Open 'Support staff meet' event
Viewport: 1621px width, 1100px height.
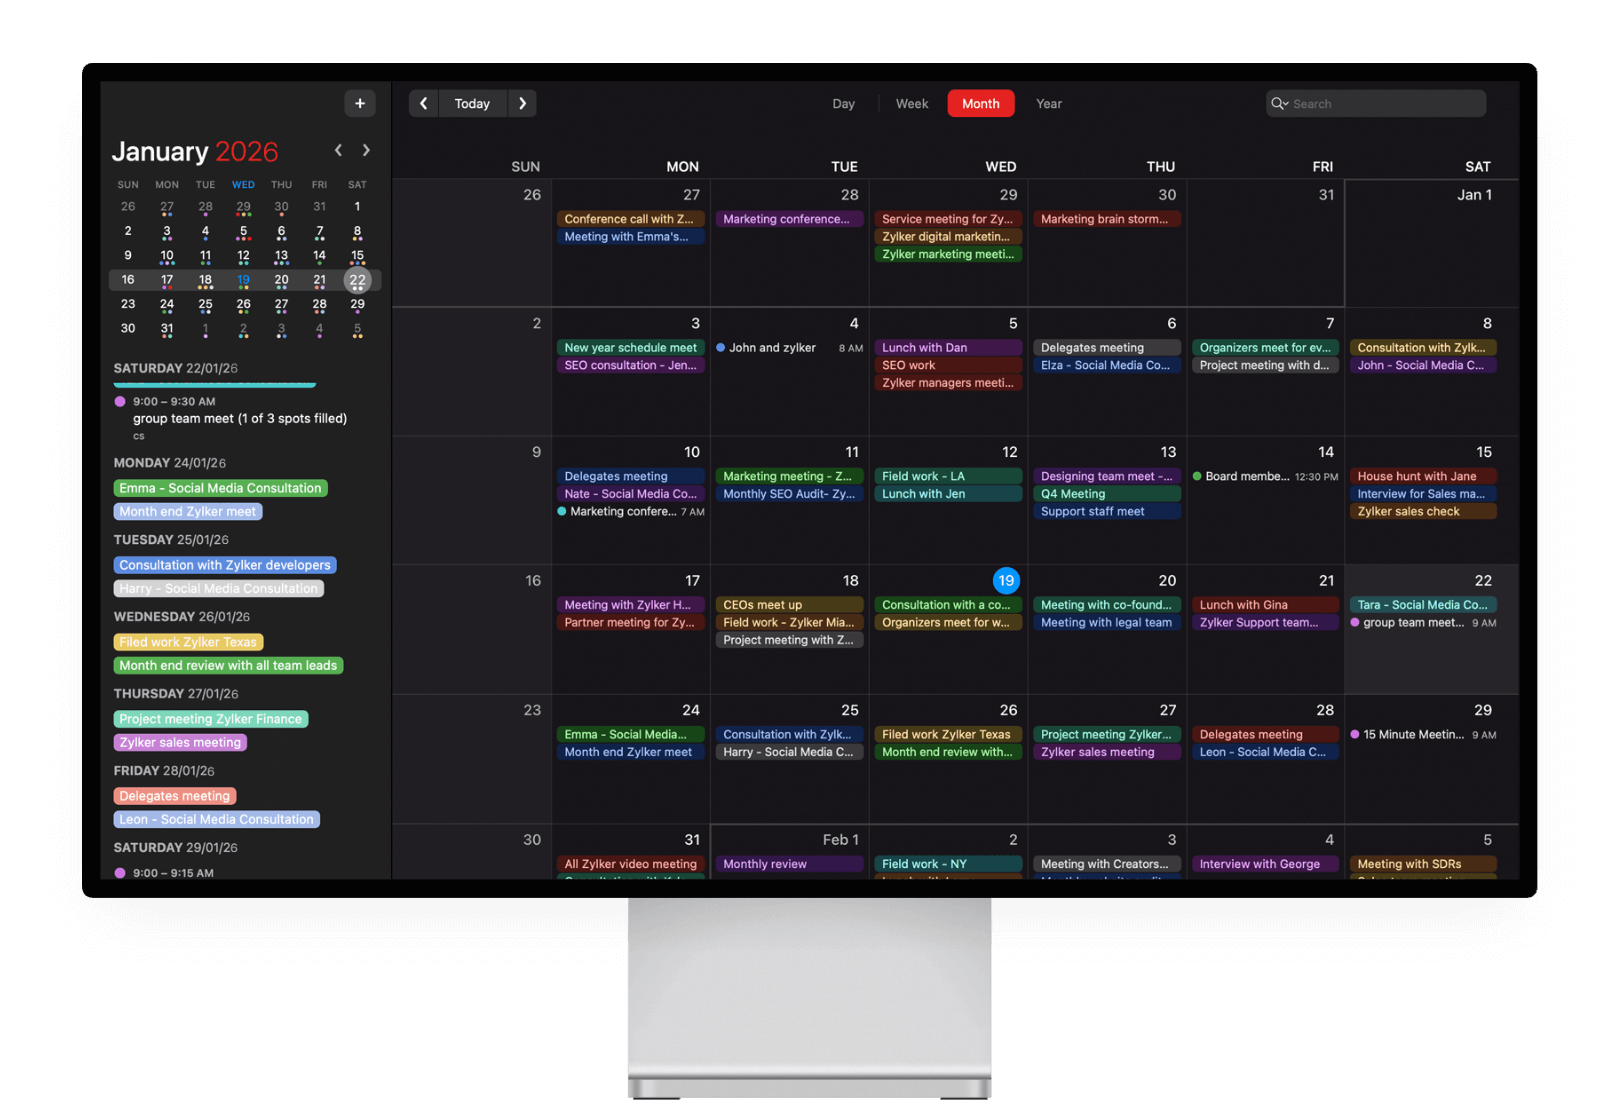click(x=1107, y=512)
